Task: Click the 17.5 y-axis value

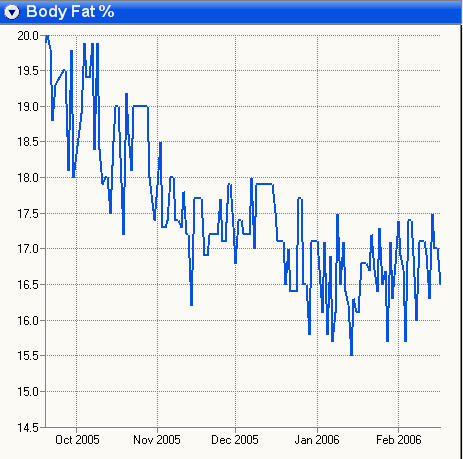Action: tap(28, 213)
